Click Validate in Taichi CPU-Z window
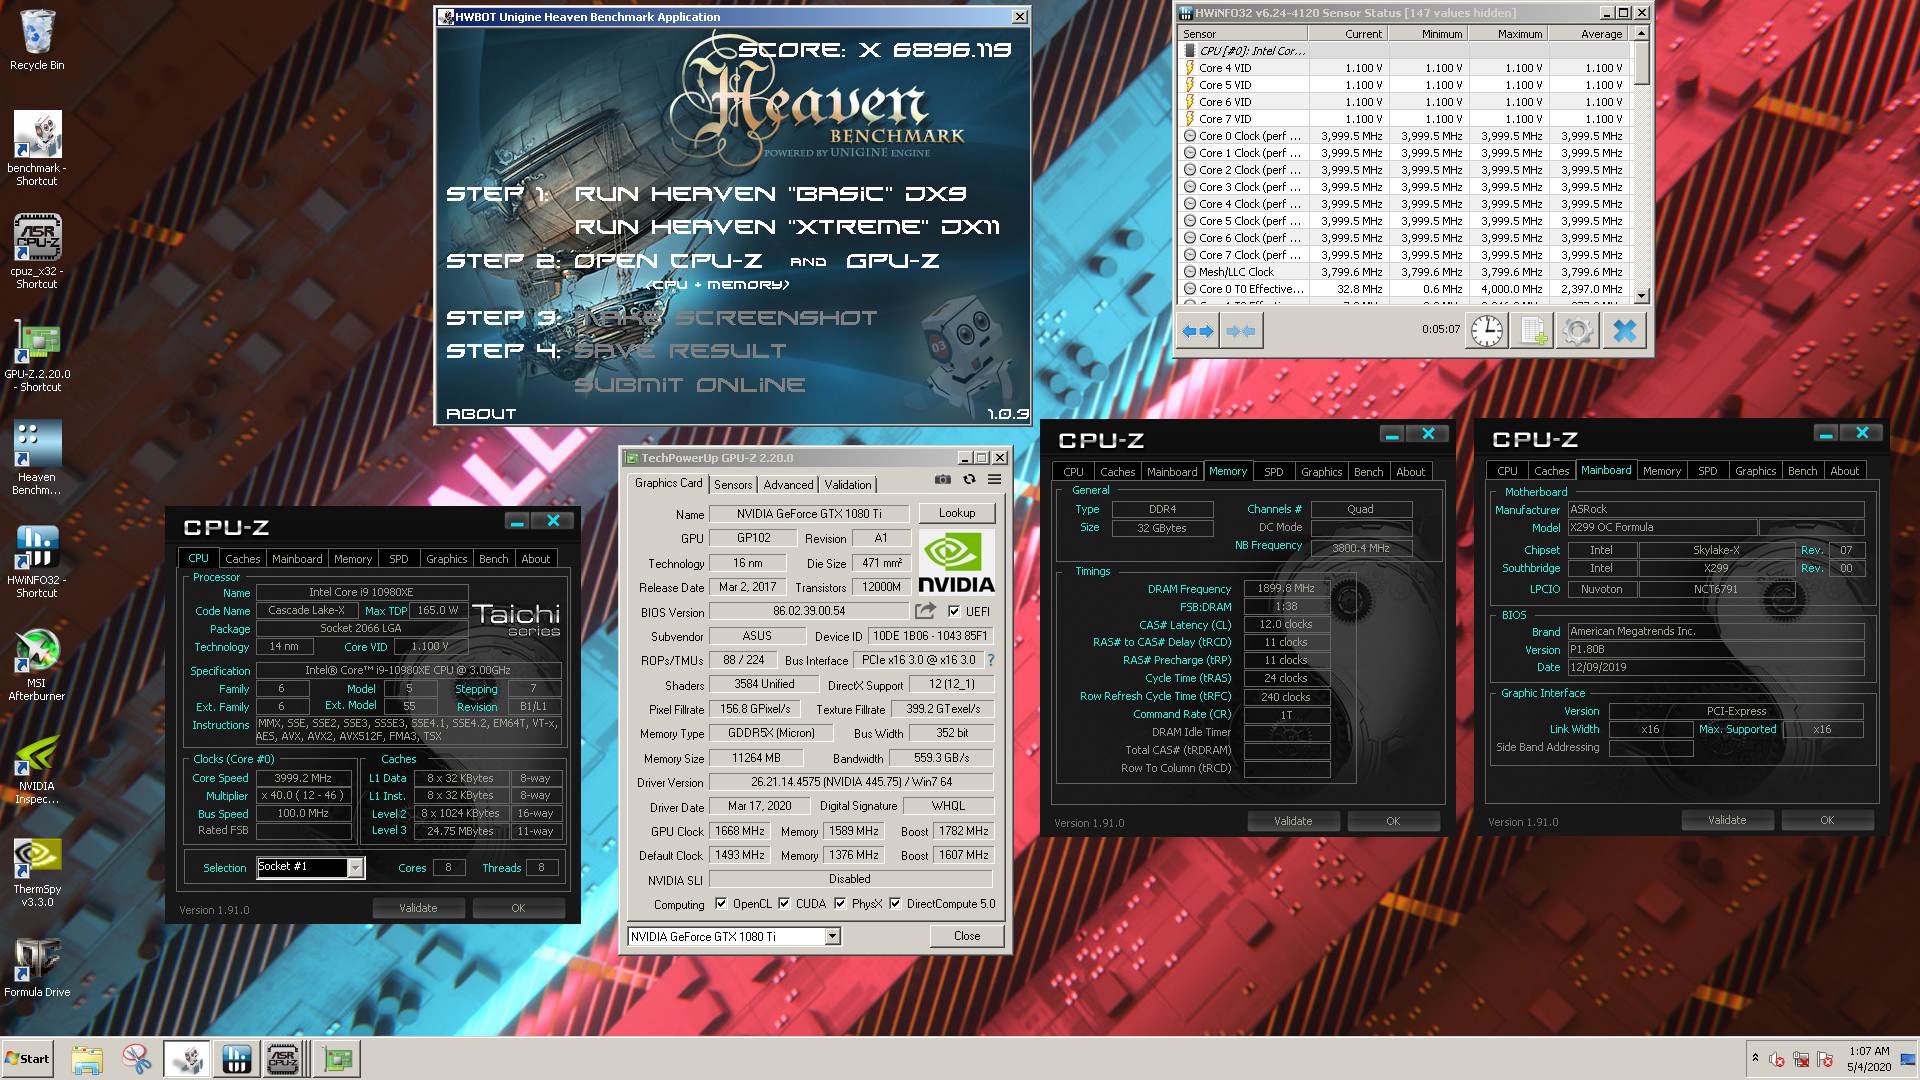Image resolution: width=1920 pixels, height=1080 pixels. (418, 908)
